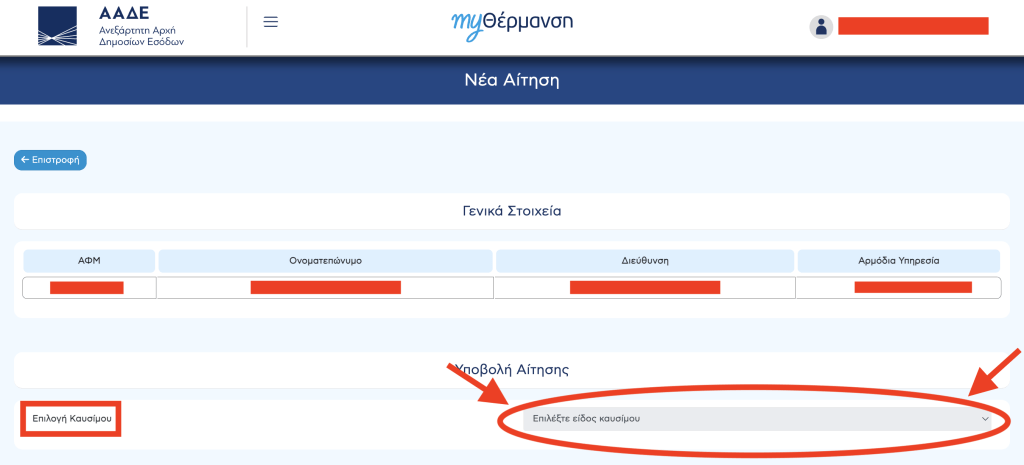The width and height of the screenshot is (1024, 465).
Task: Select the ΑΦΜ column header
Action: point(89,261)
